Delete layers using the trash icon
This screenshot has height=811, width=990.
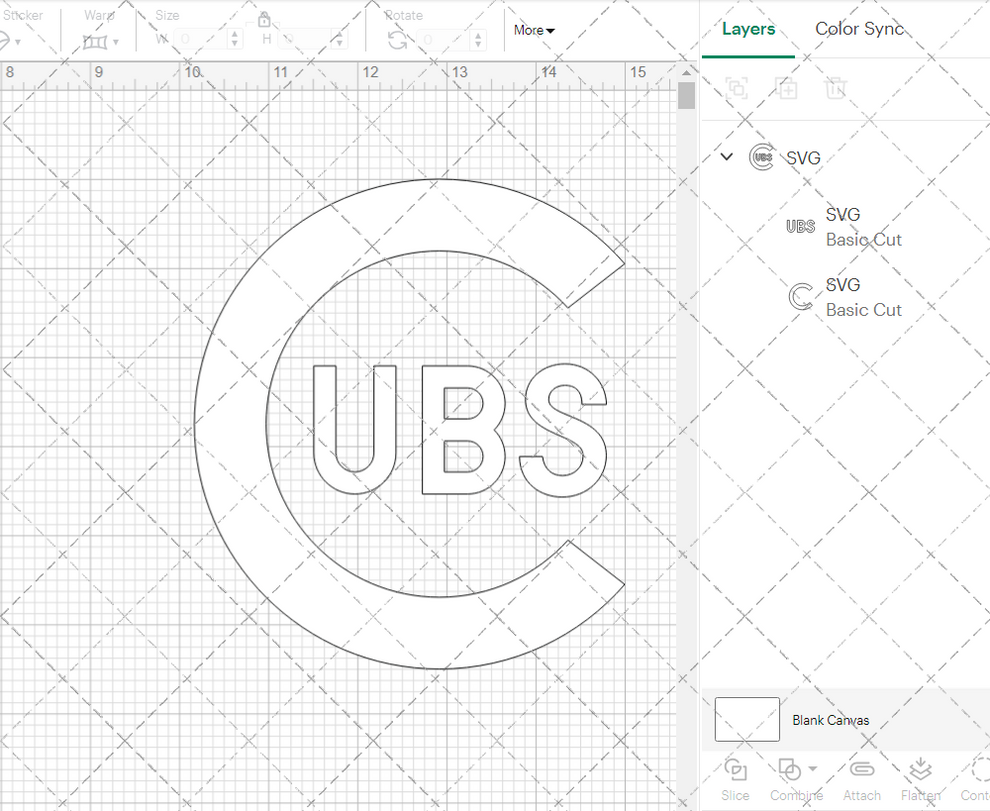click(x=836, y=88)
